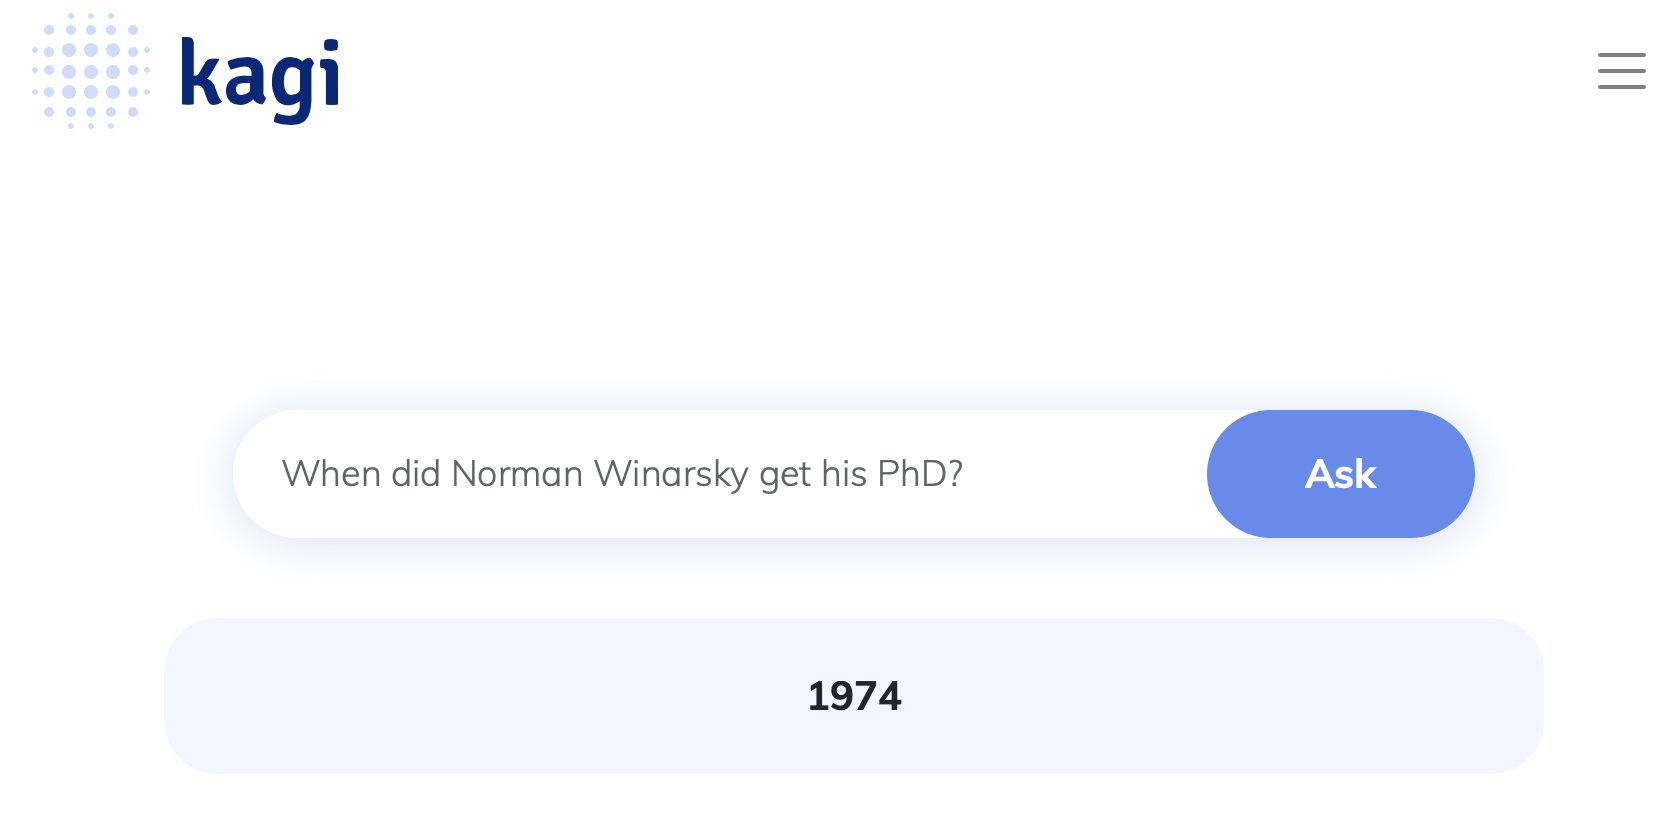Click the kagi wordmark text

tap(260, 80)
